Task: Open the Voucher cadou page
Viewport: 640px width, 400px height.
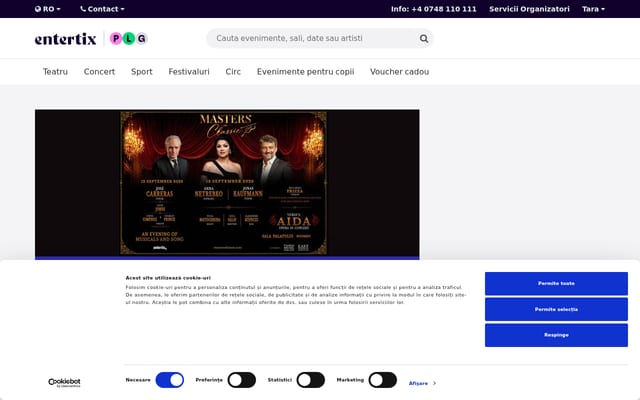Action: [400, 72]
